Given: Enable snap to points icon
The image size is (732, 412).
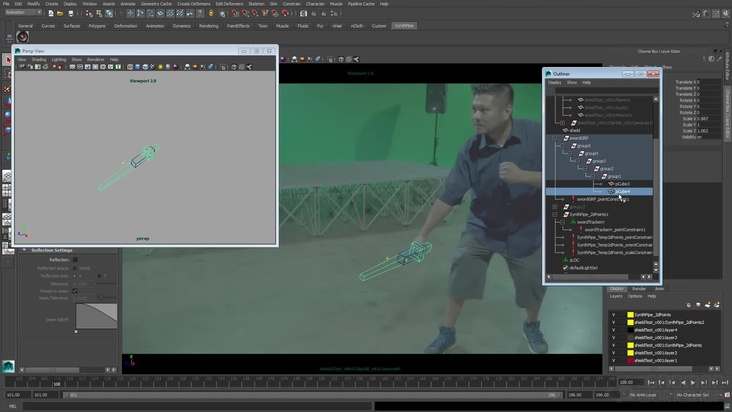Looking at the screenshot, I should coord(255,14).
